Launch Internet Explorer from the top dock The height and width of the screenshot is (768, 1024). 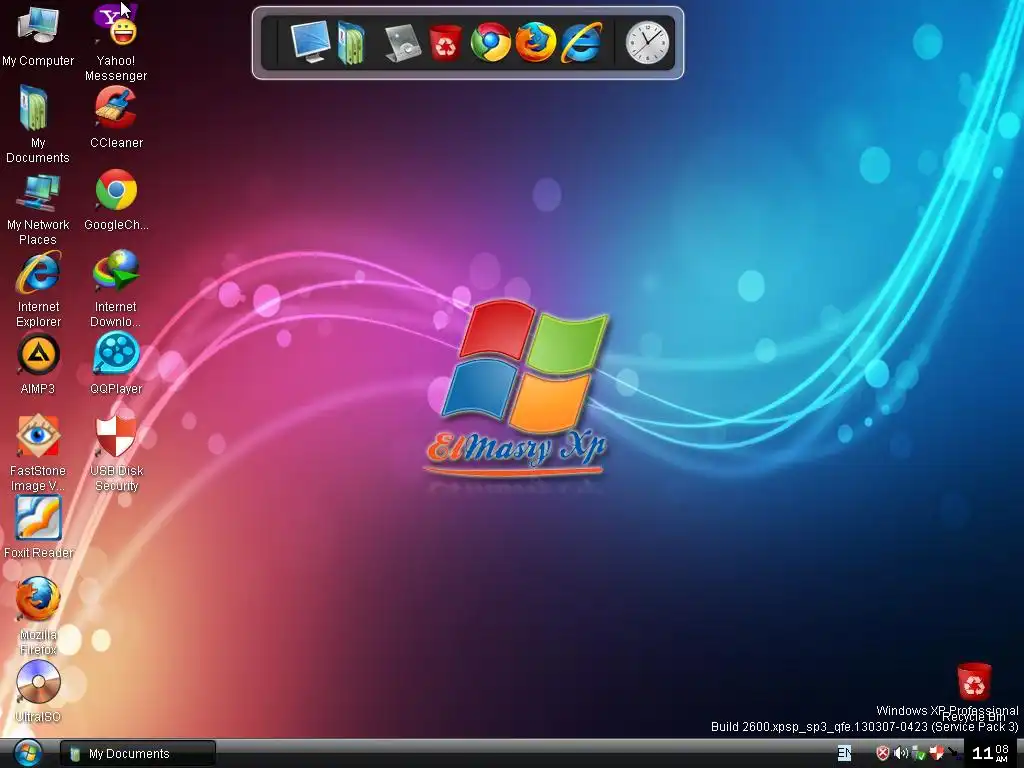pyautogui.click(x=581, y=42)
